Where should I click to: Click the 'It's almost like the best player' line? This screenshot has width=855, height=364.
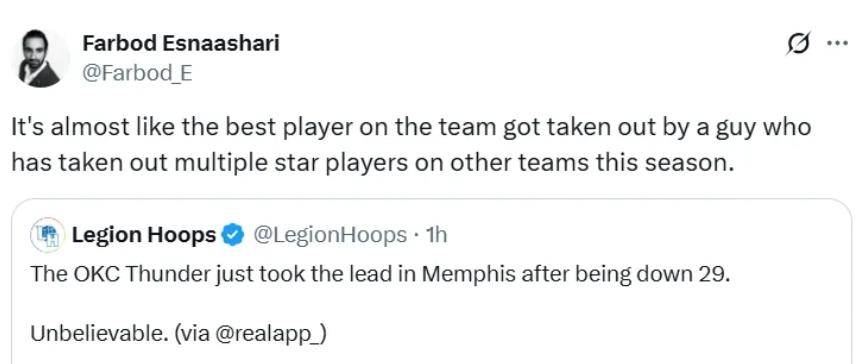coord(412,127)
